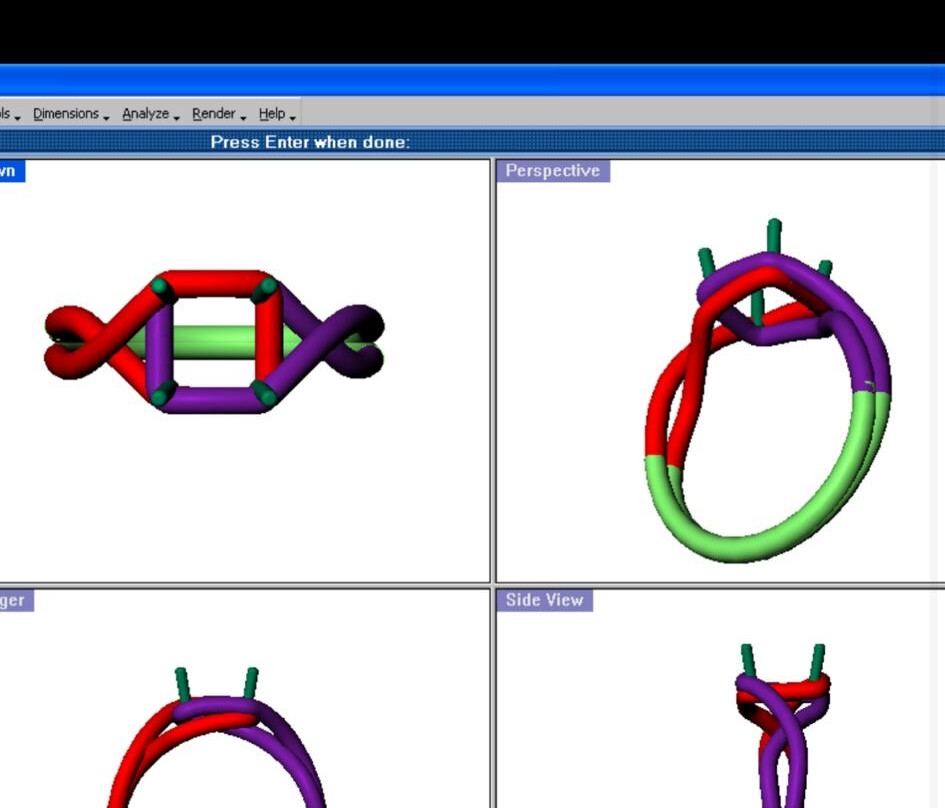Select the purple bottom rail in top view
Screen dimensions: 945x808
coord(213,401)
